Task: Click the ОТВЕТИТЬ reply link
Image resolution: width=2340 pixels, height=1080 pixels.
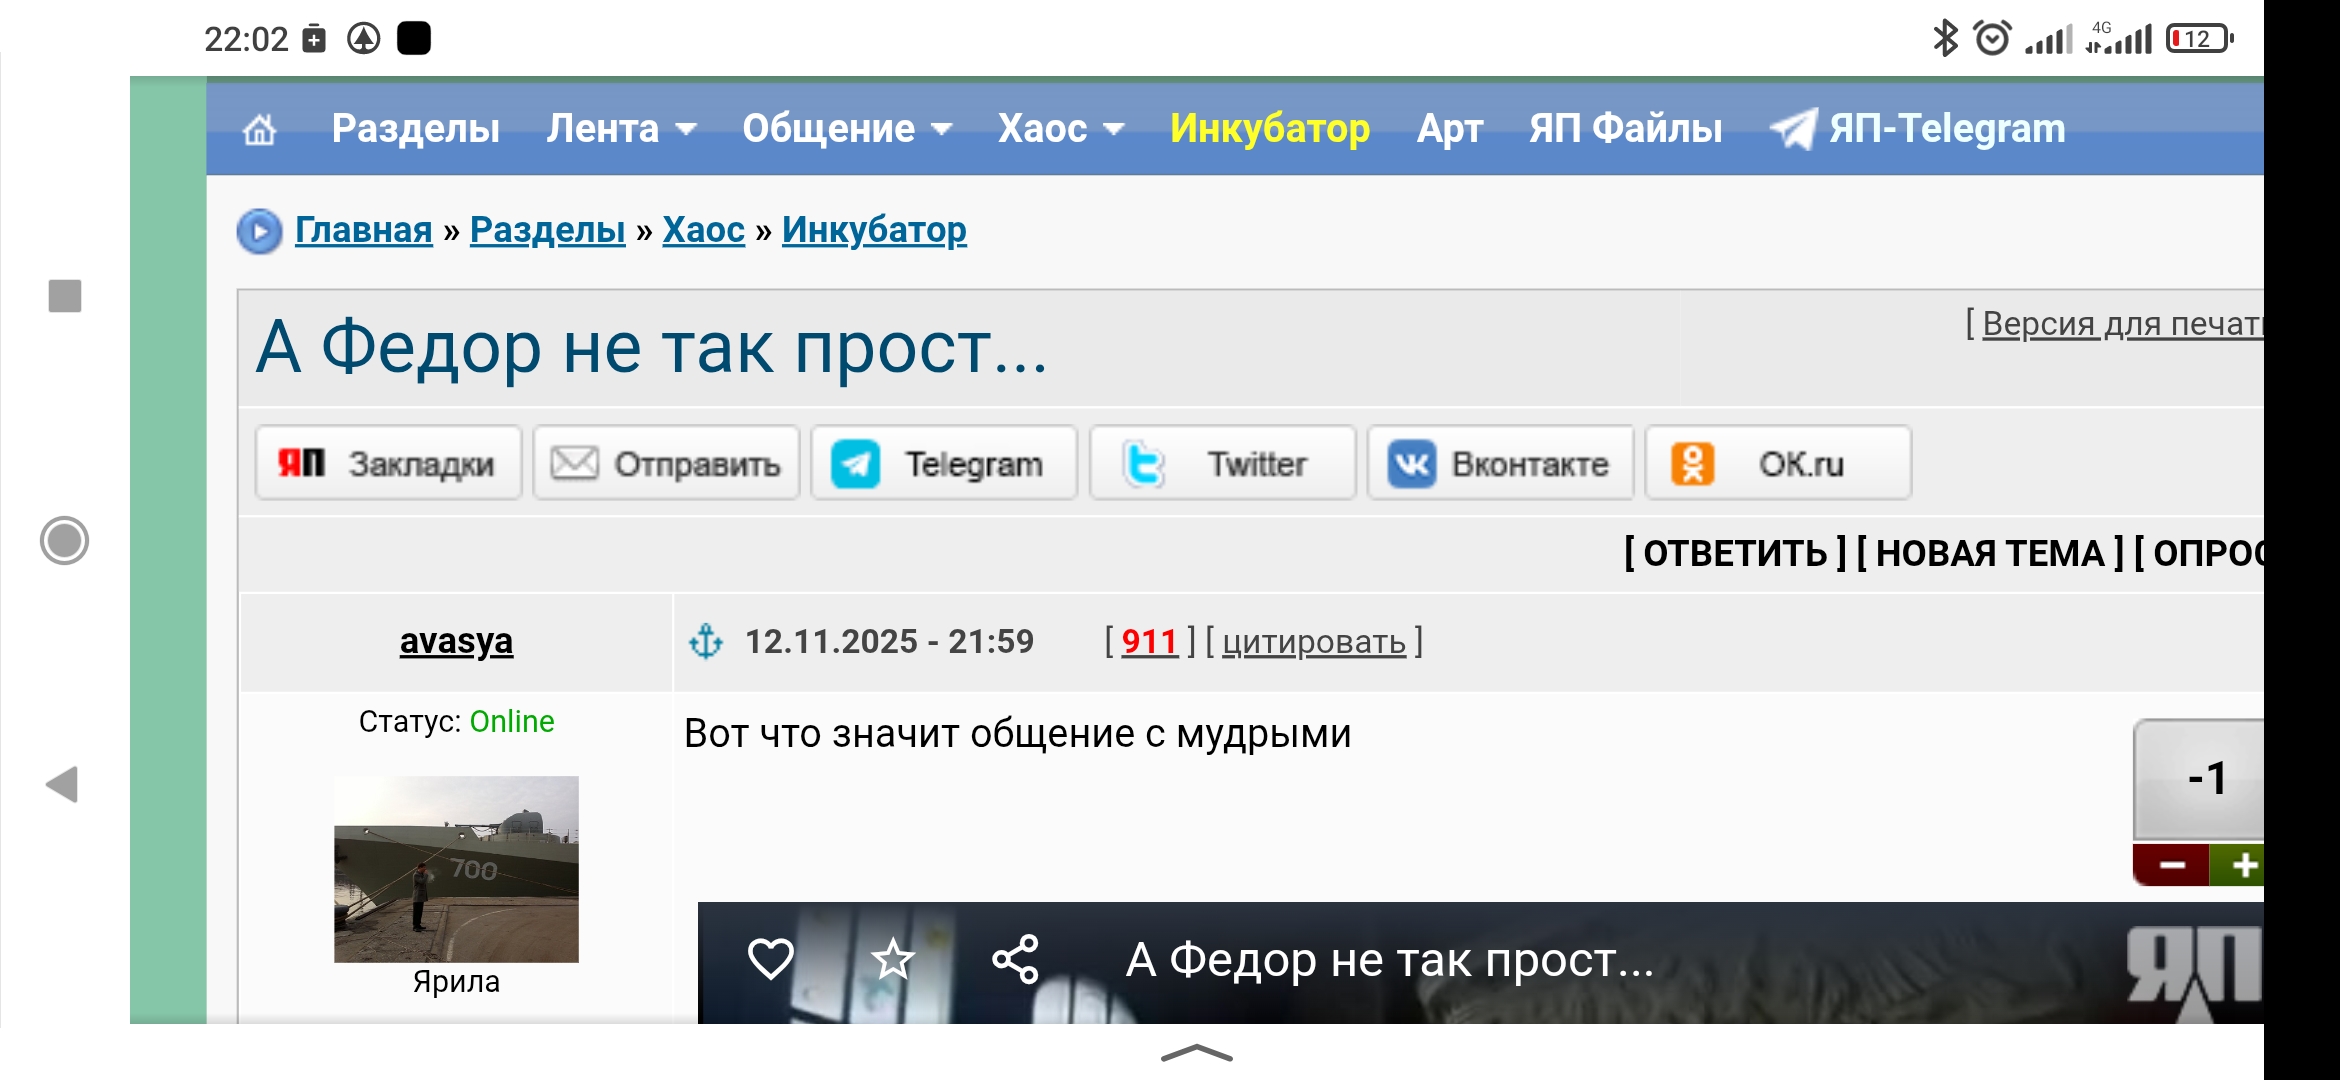Action: coord(1735,553)
